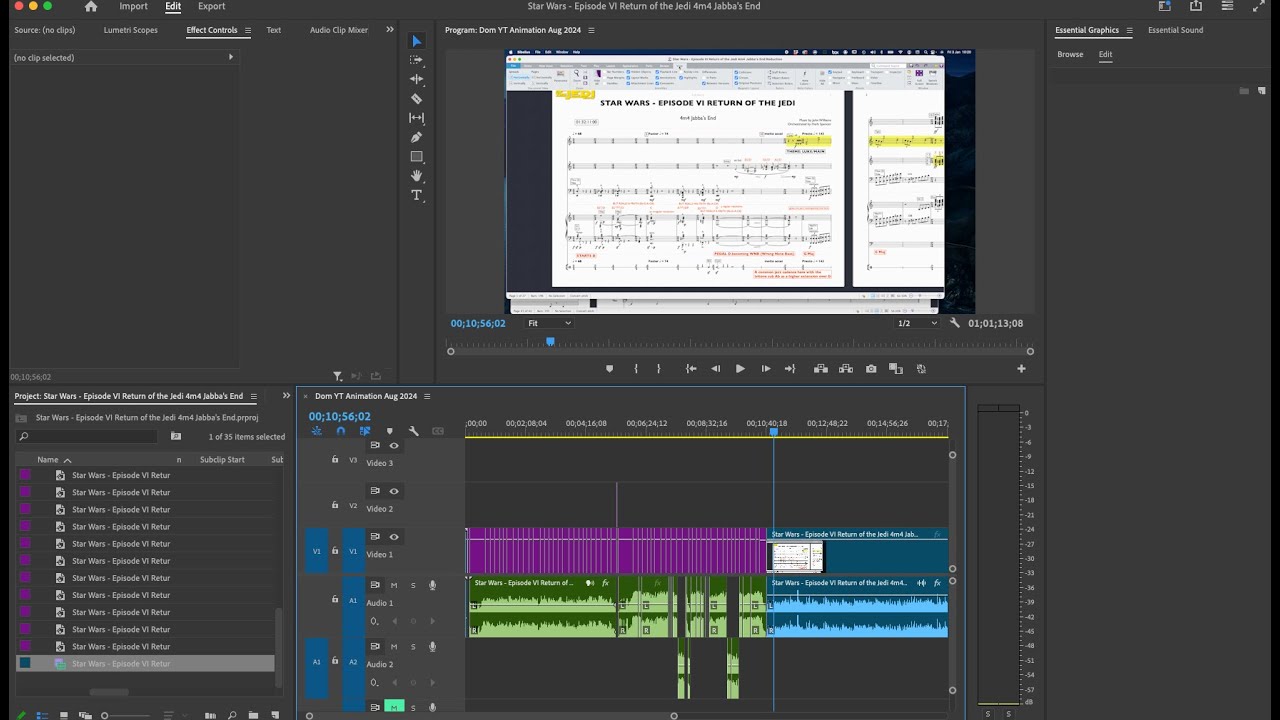Open the Program monitor panel menu

pos(591,30)
